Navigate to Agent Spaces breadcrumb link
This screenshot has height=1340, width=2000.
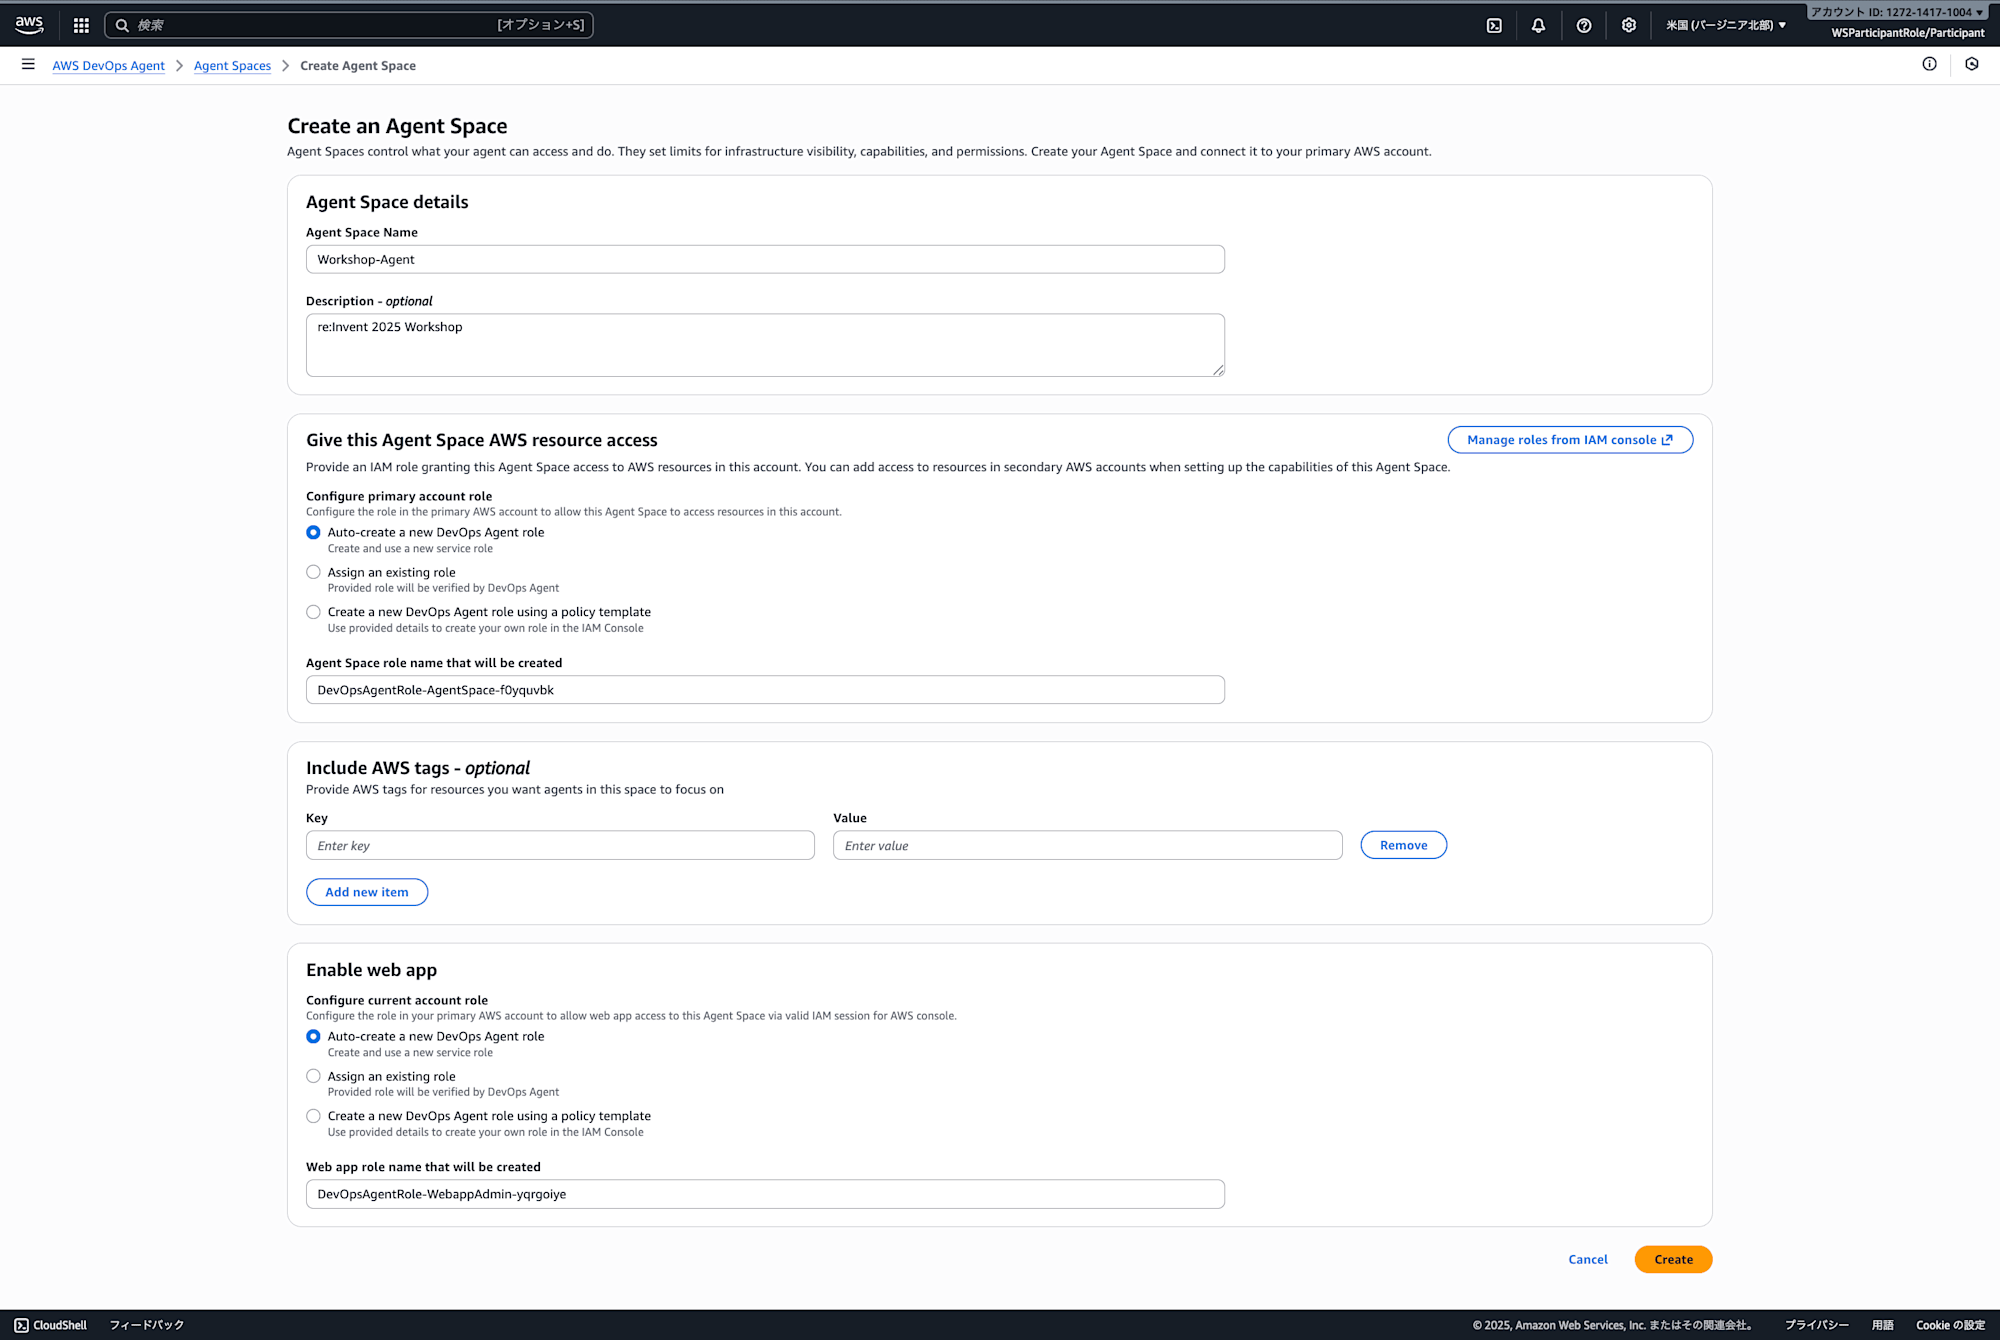232,65
